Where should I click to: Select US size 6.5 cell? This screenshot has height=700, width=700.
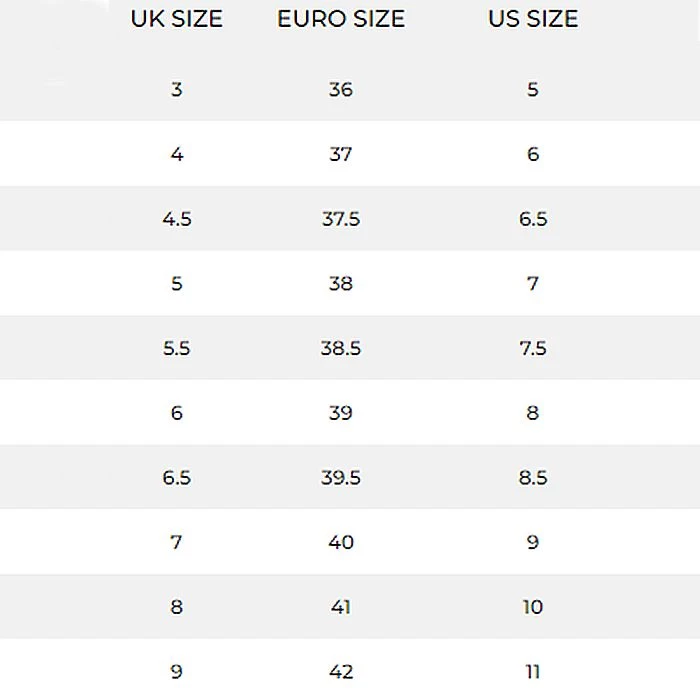coord(533,219)
